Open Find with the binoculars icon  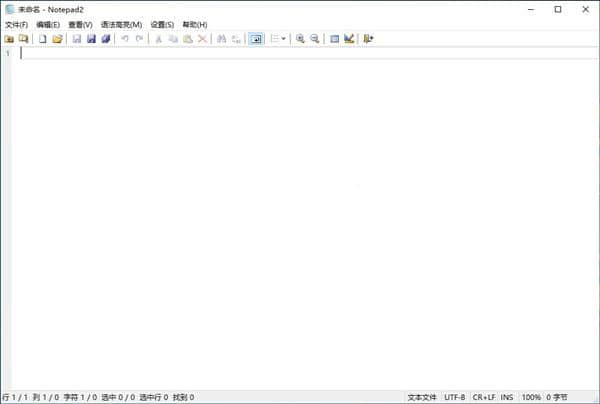(x=222, y=39)
